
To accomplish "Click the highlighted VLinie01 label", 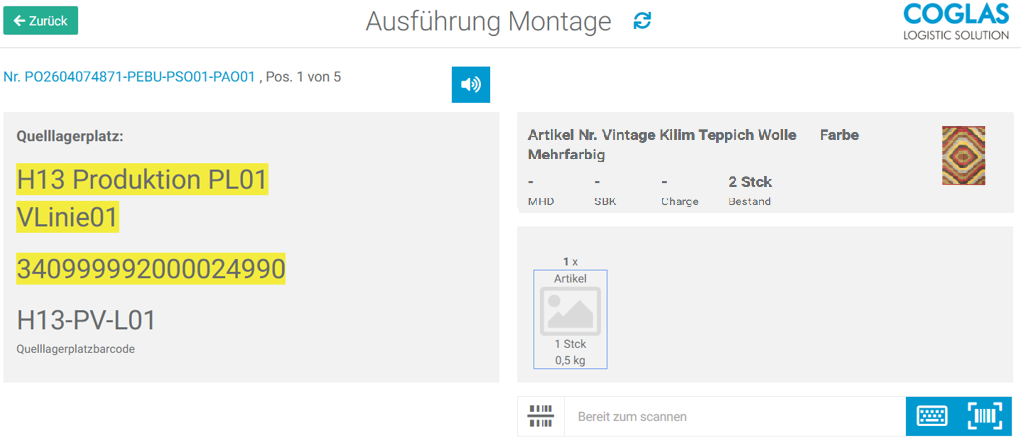I will (x=68, y=217).
